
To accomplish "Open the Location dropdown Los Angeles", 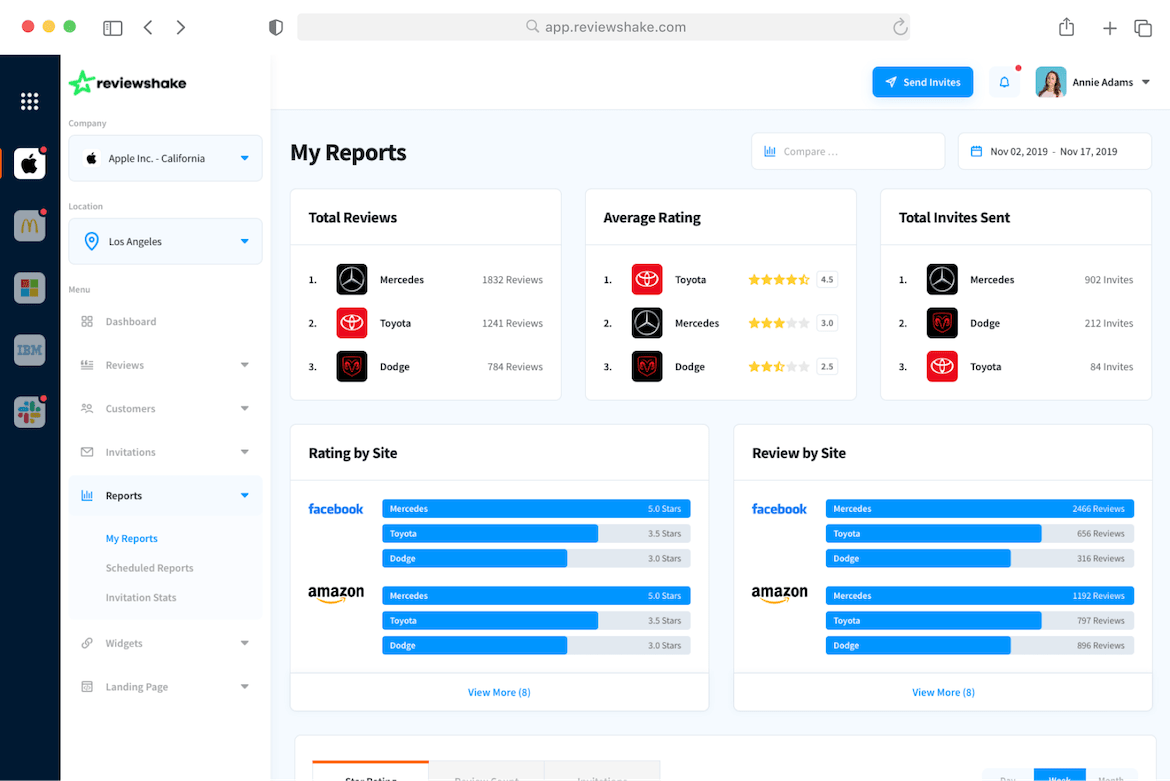I will click(165, 241).
